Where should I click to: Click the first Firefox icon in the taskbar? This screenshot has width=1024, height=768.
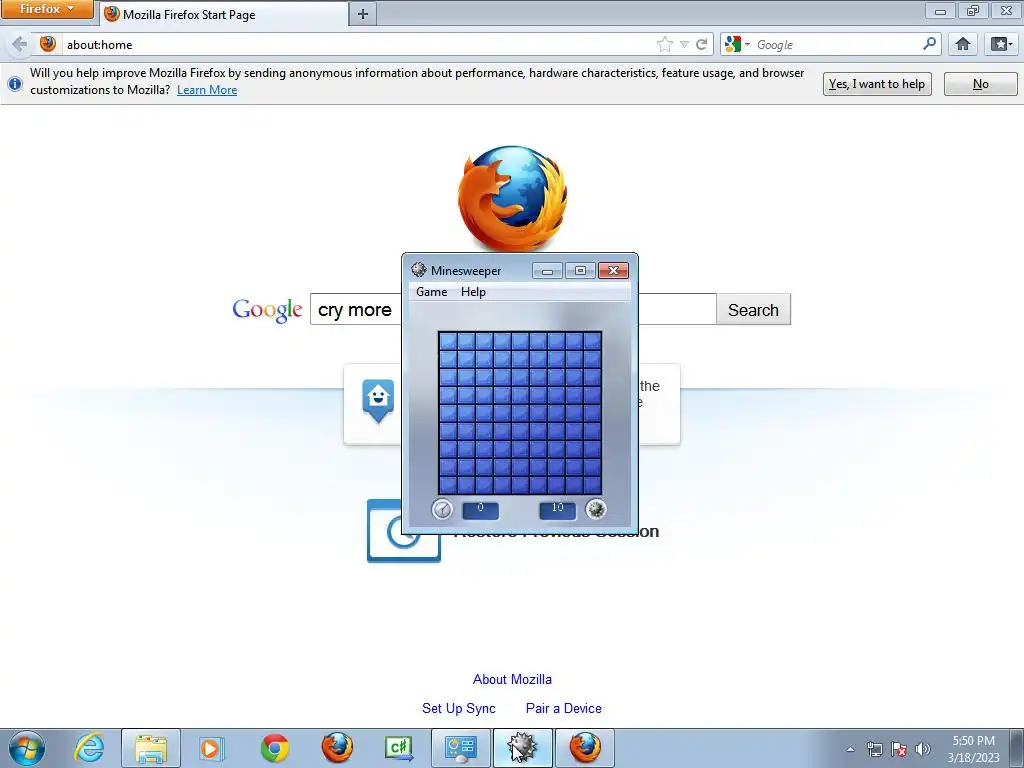point(337,748)
